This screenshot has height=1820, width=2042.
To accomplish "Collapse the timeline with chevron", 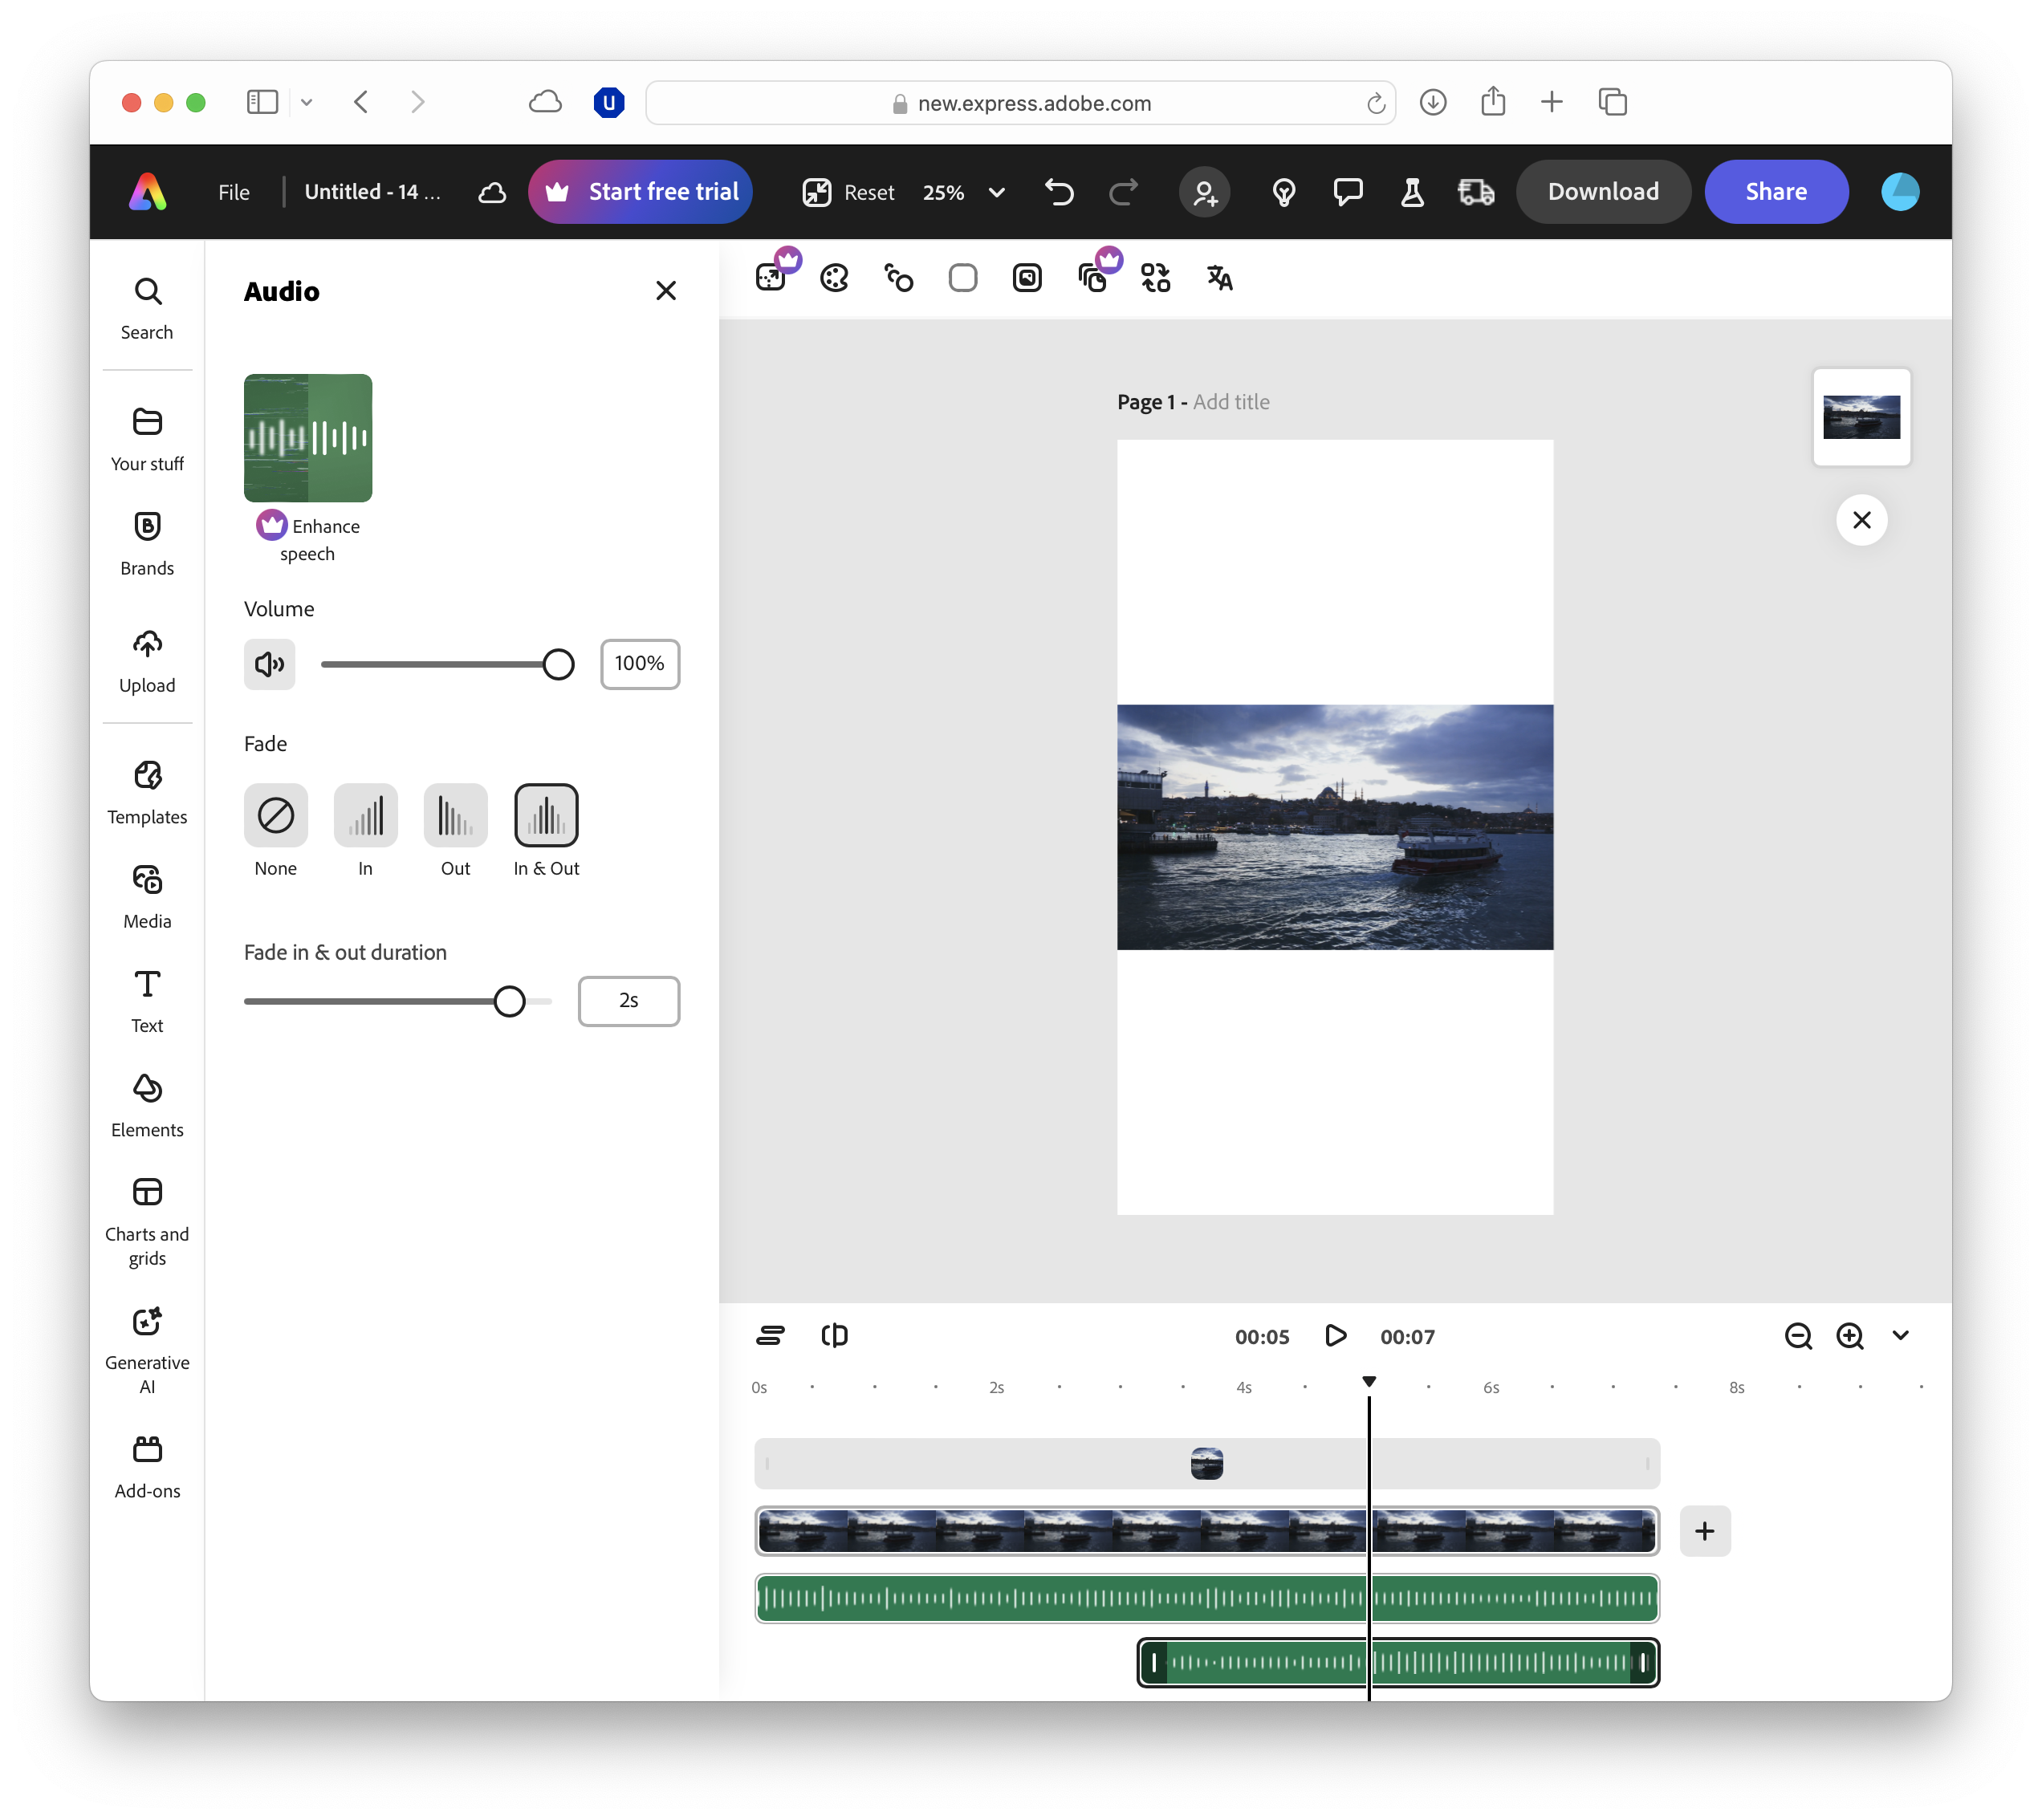I will (1900, 1335).
